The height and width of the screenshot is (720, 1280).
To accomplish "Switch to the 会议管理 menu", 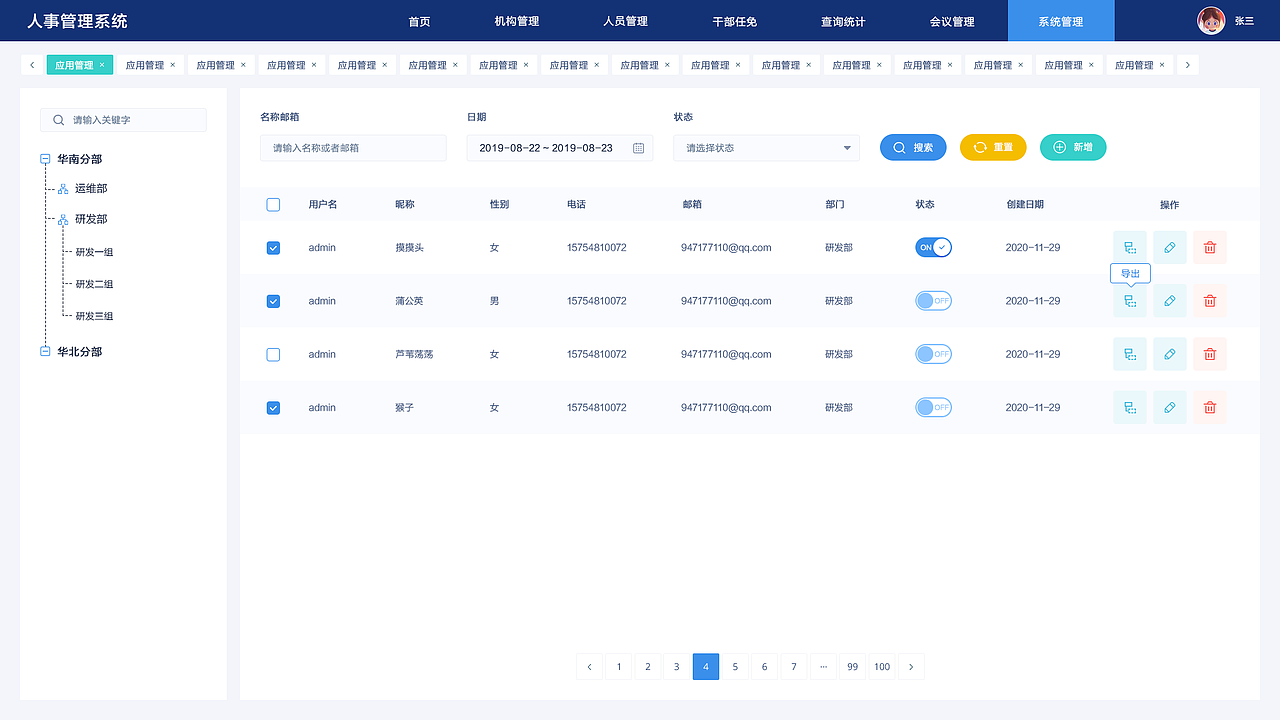I will (x=951, y=20).
